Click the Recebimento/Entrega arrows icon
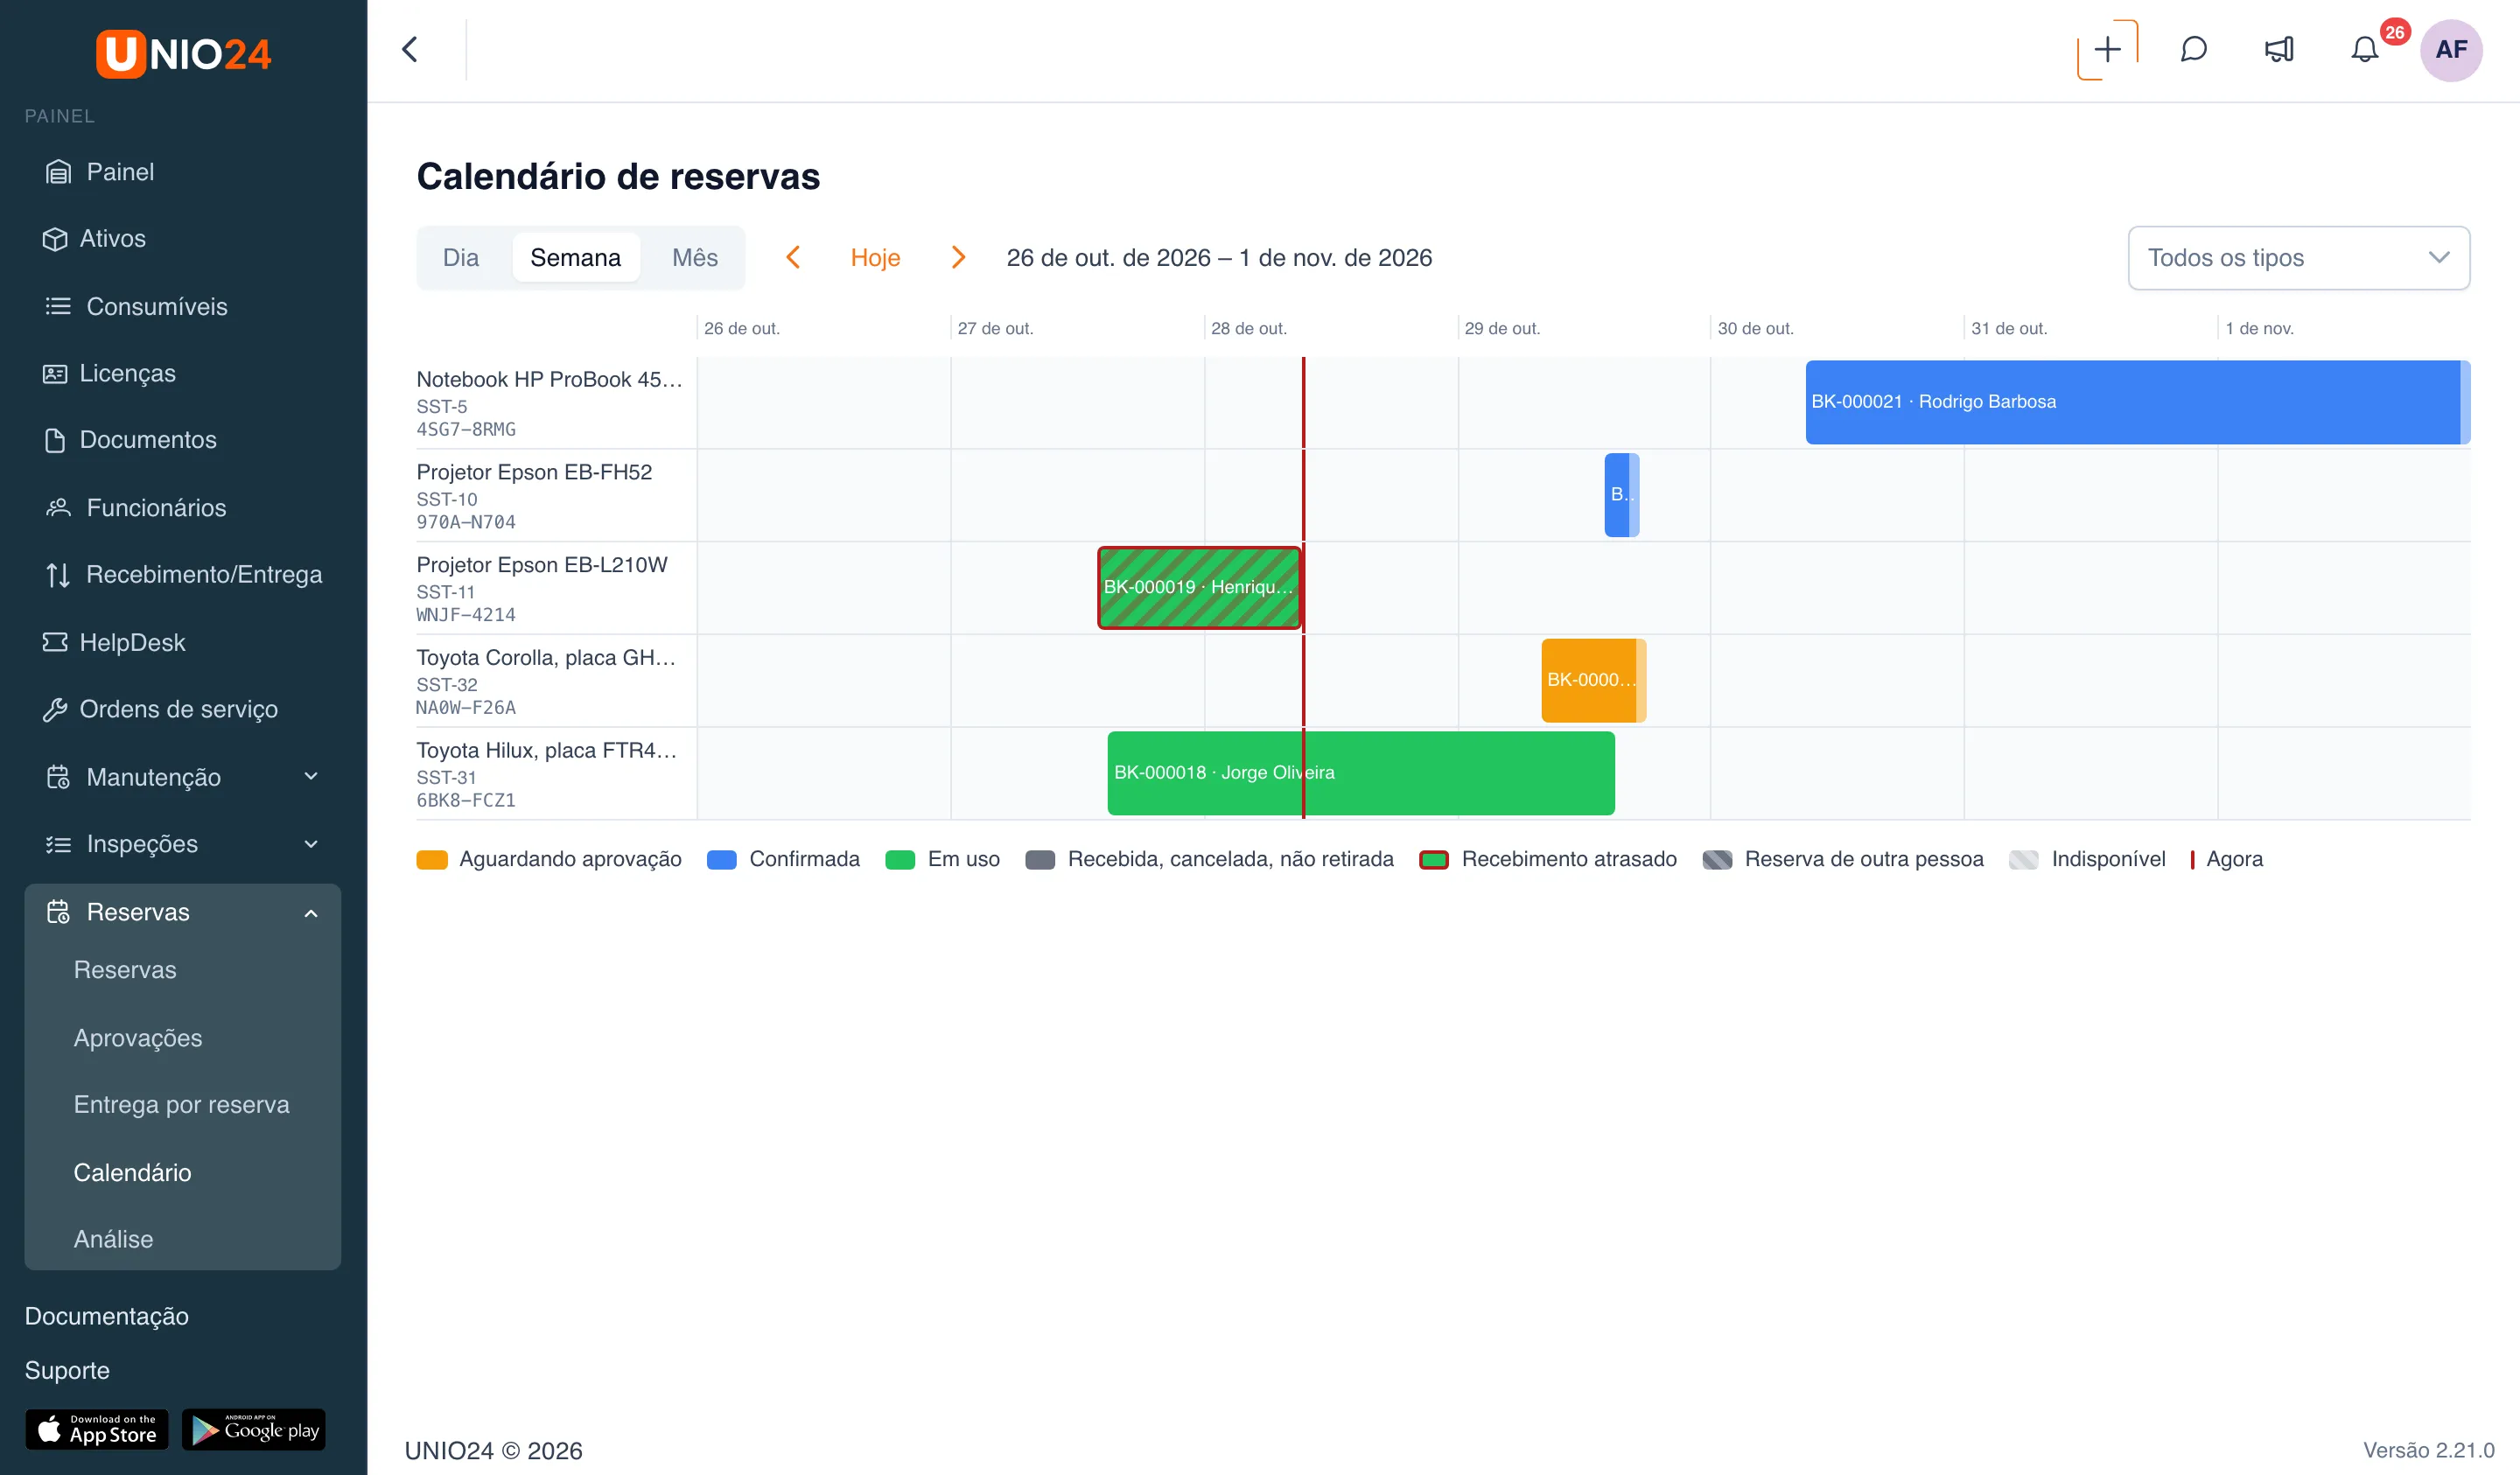 (x=58, y=575)
